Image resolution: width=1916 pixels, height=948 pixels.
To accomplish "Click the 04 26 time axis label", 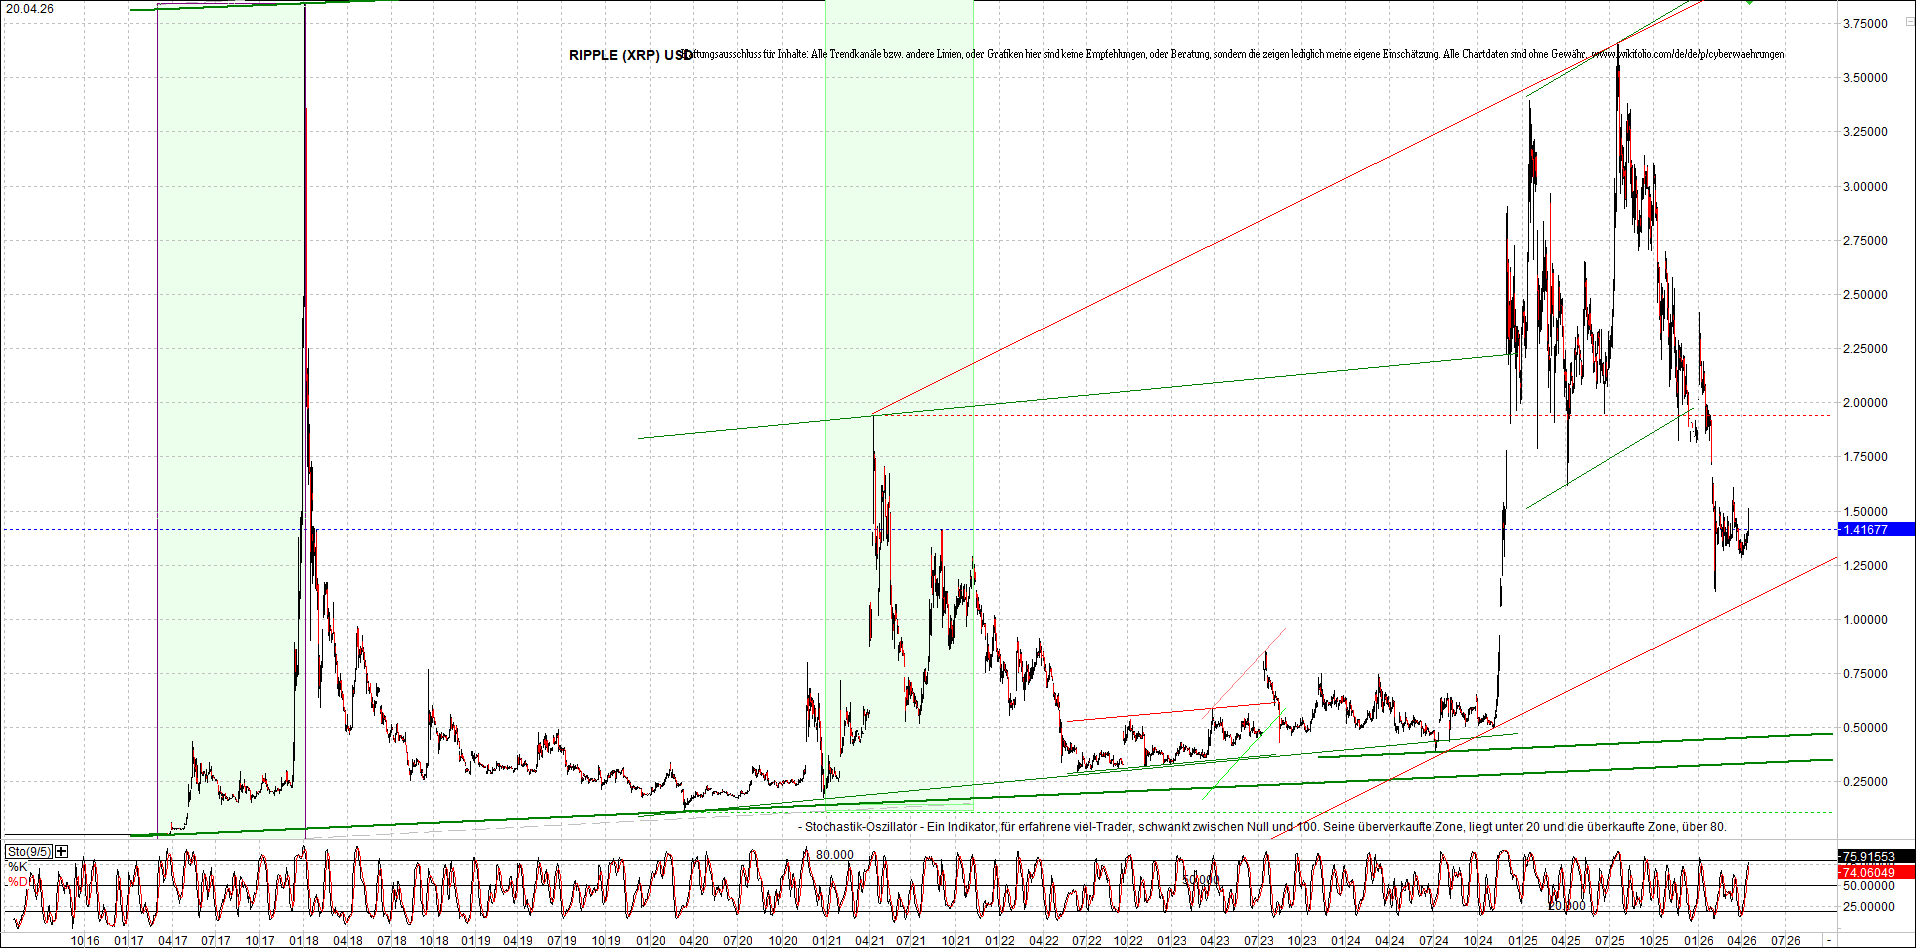I will point(1742,941).
